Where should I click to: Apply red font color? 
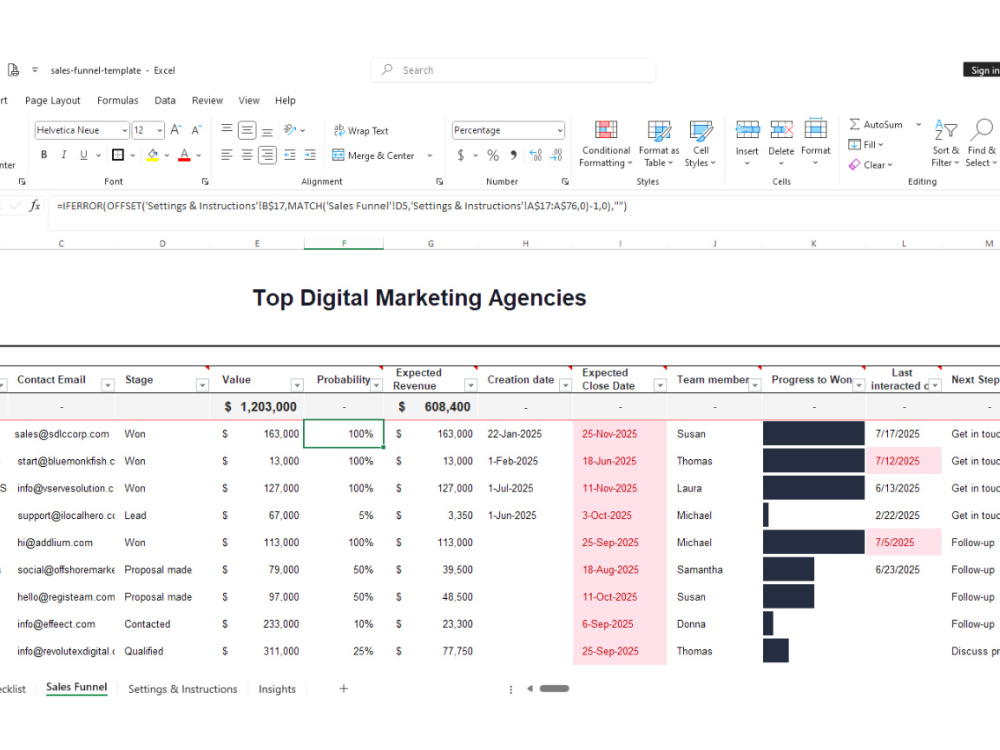[x=184, y=155]
